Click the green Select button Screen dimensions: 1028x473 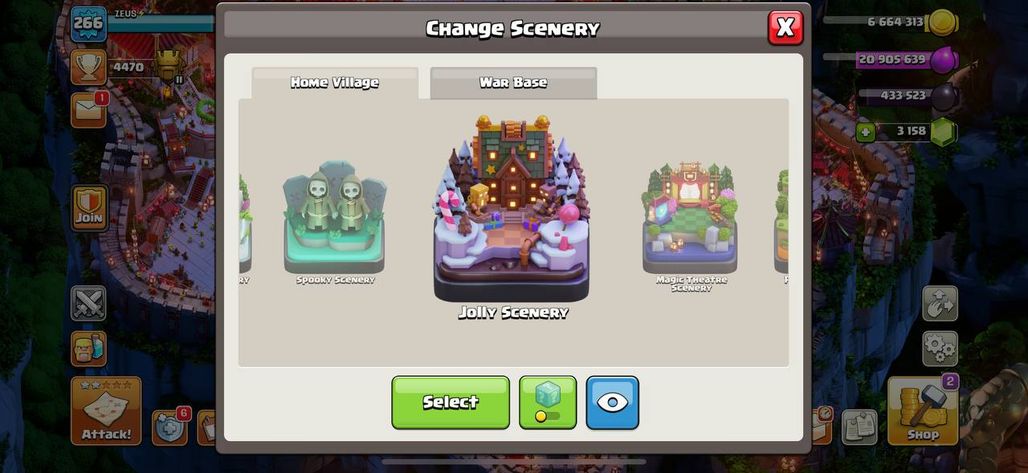[x=450, y=403]
